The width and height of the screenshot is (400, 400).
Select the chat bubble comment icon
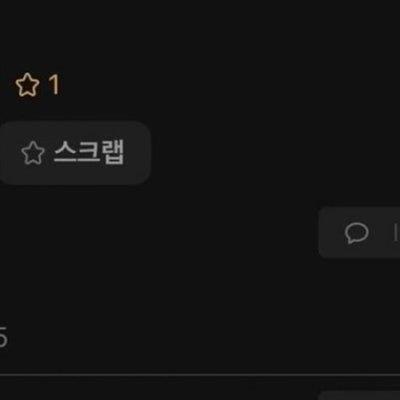[356, 233]
